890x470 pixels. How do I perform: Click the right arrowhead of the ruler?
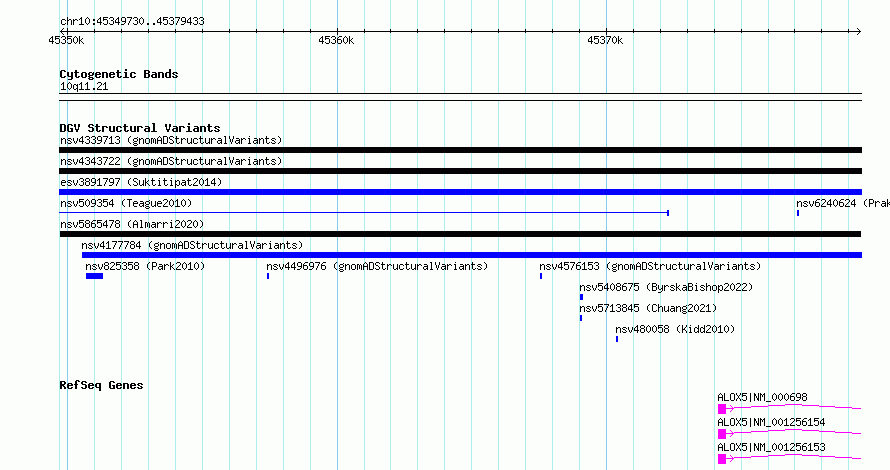[858, 32]
